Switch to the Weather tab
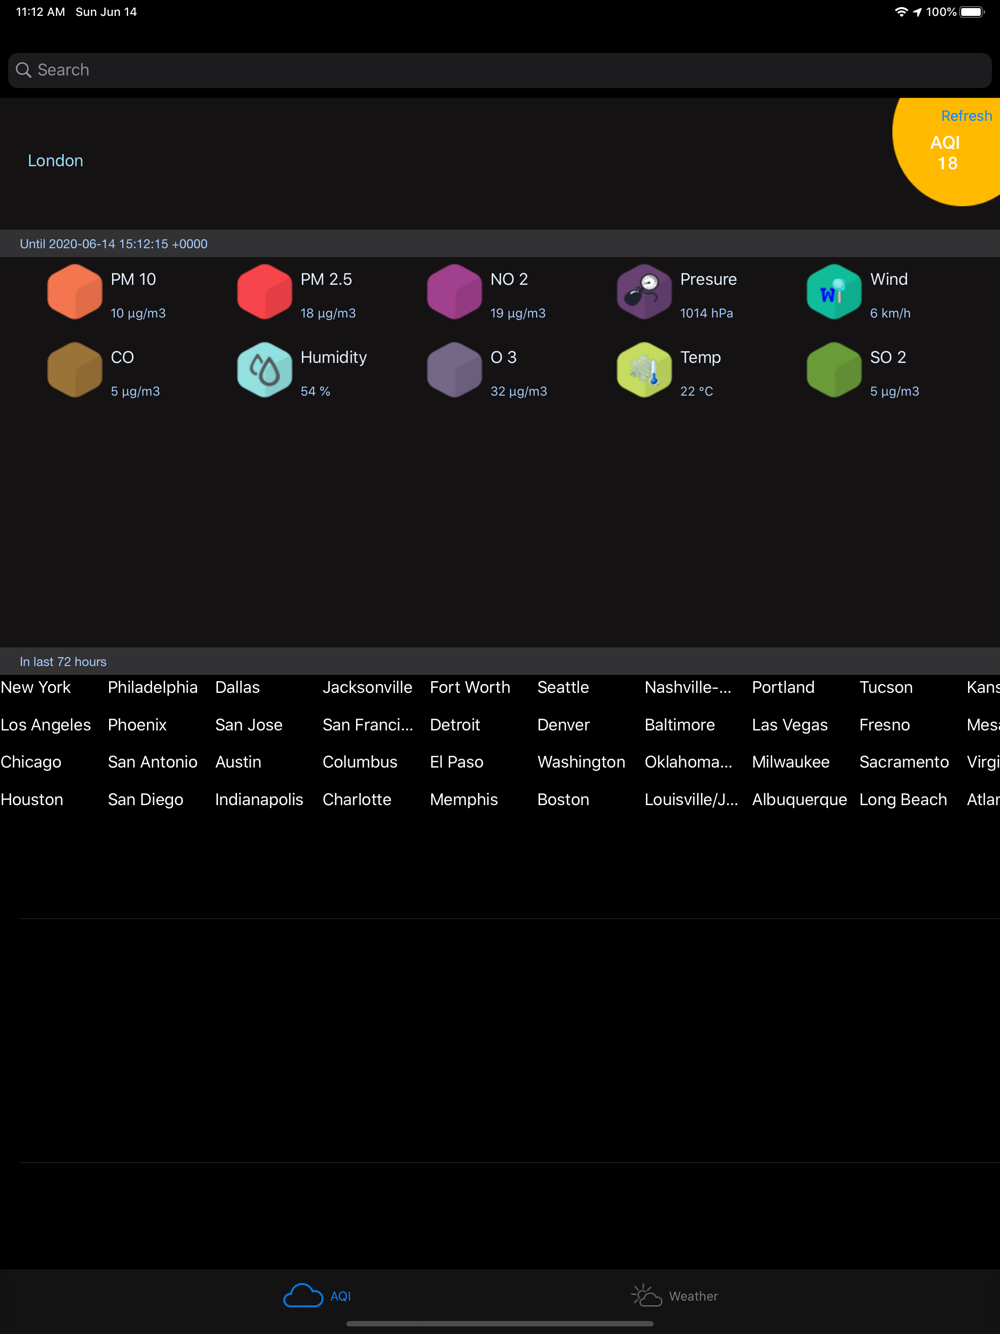The width and height of the screenshot is (1000, 1334). click(x=675, y=1296)
